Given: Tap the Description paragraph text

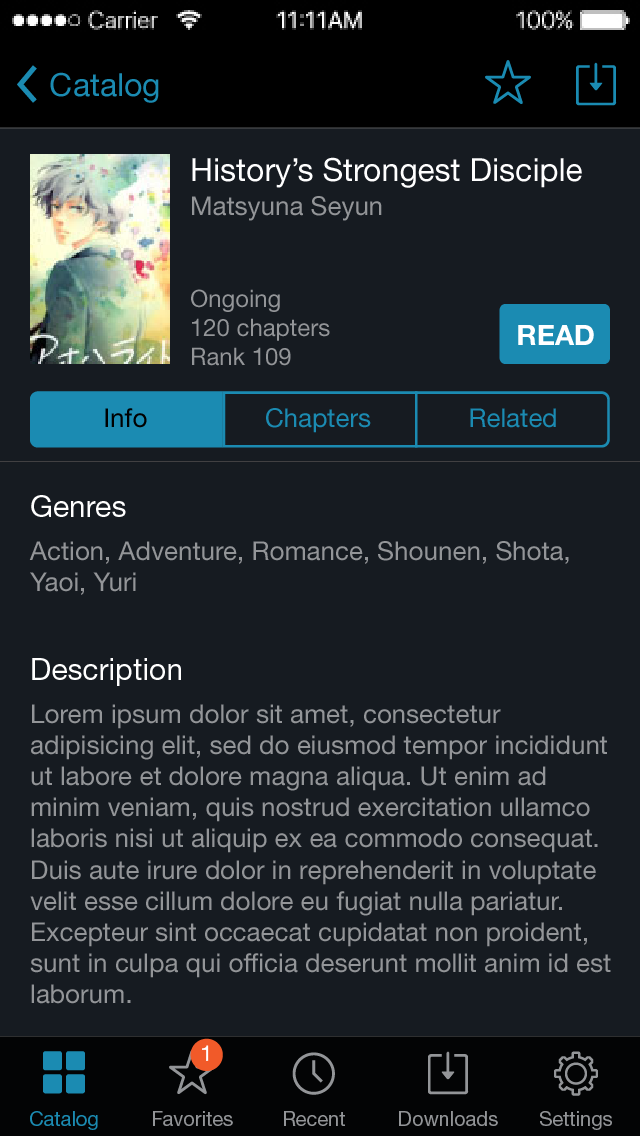Looking at the screenshot, I should [320, 855].
